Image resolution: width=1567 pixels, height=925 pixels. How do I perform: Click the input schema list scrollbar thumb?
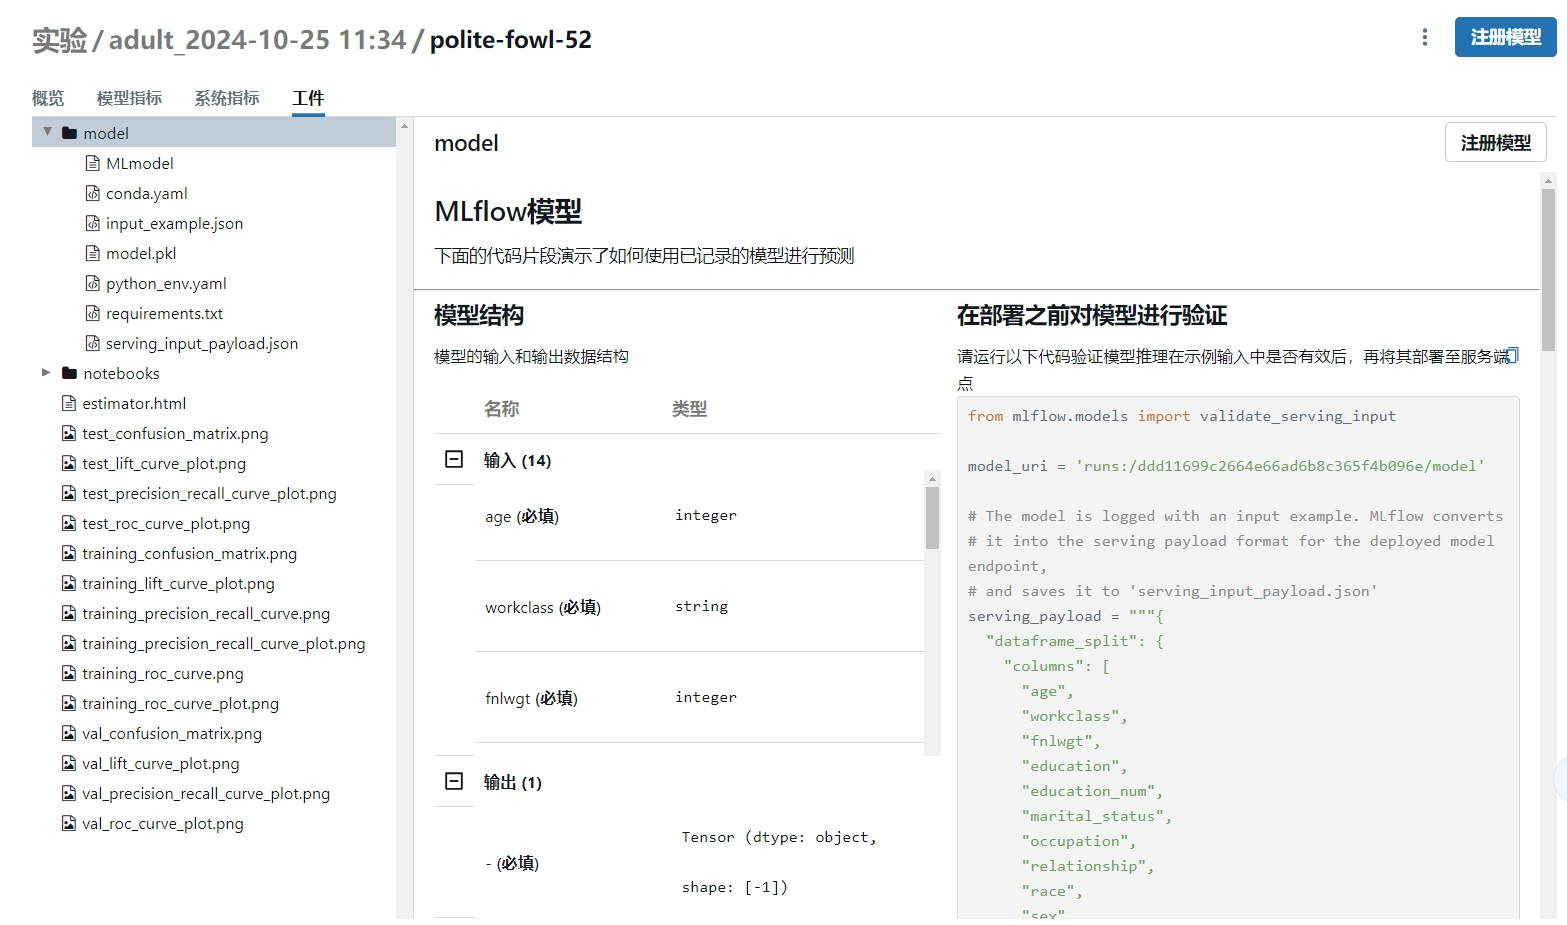[x=932, y=518]
